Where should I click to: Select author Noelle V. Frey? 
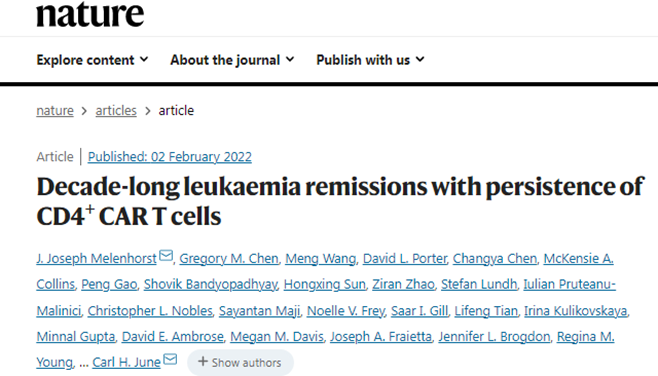pos(346,311)
